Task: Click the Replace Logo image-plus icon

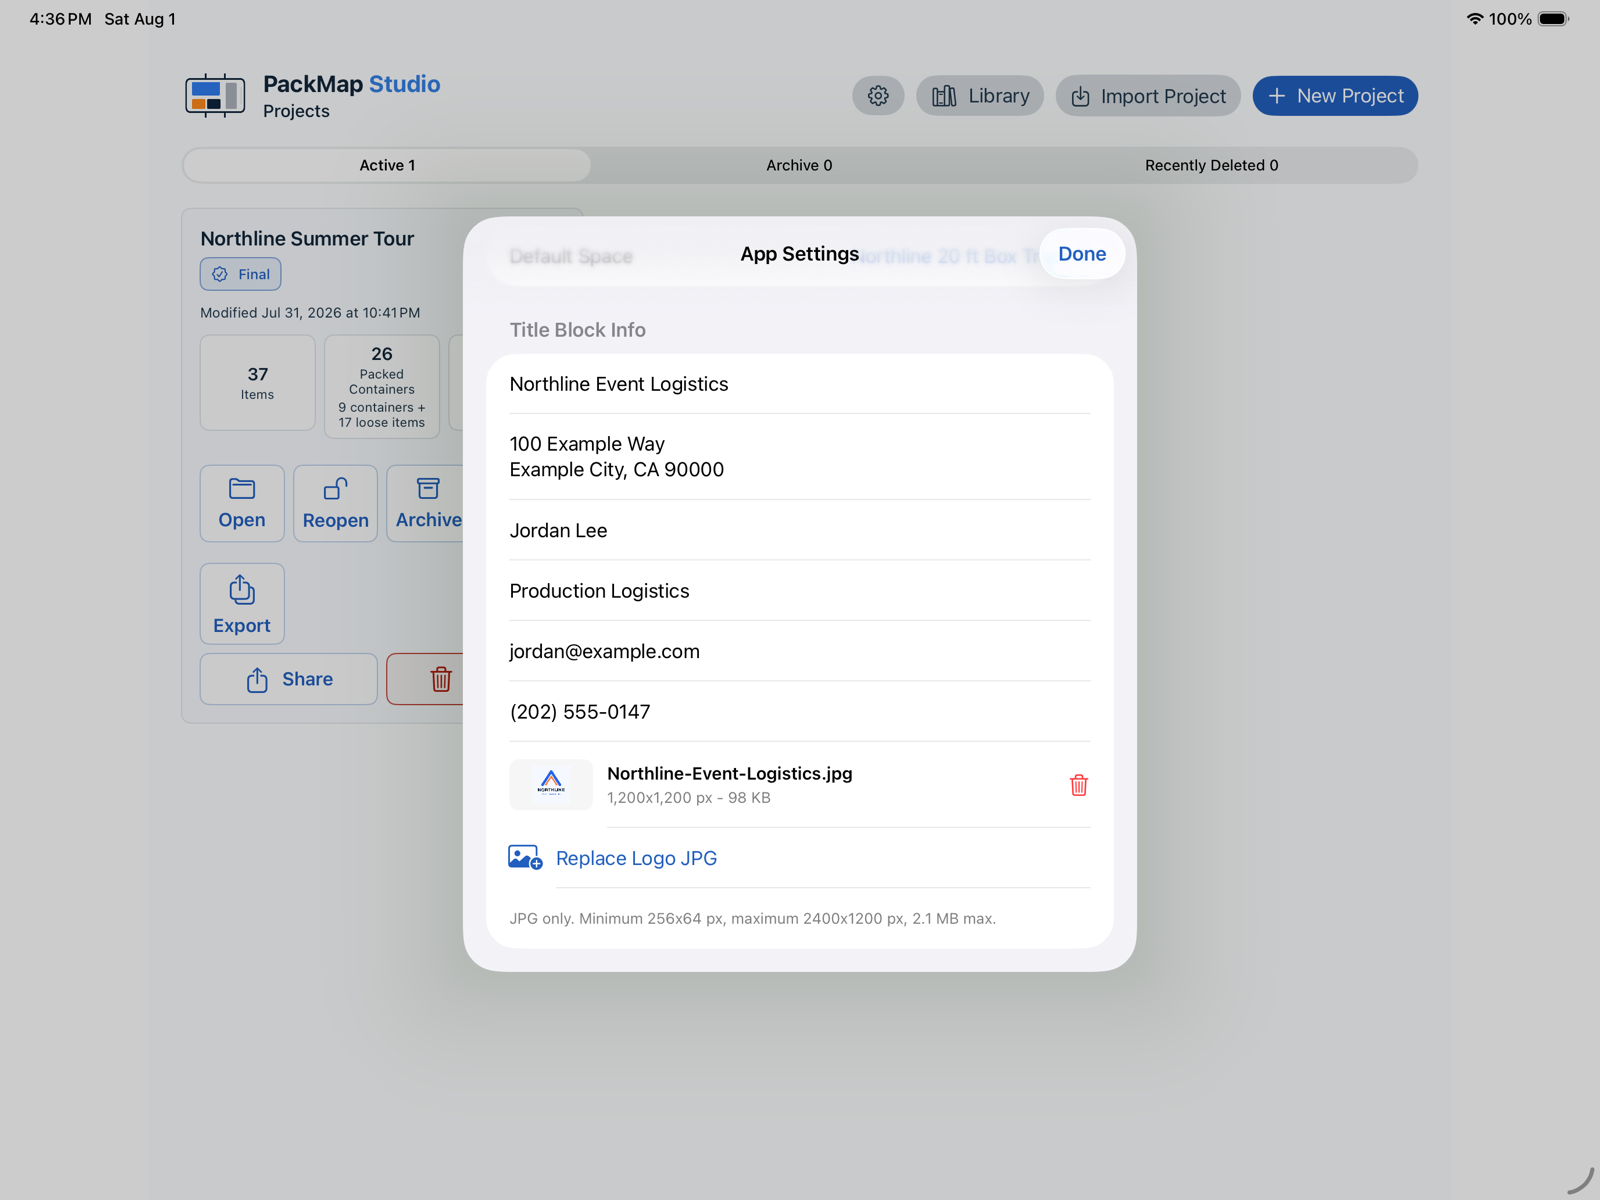Action: [525, 858]
